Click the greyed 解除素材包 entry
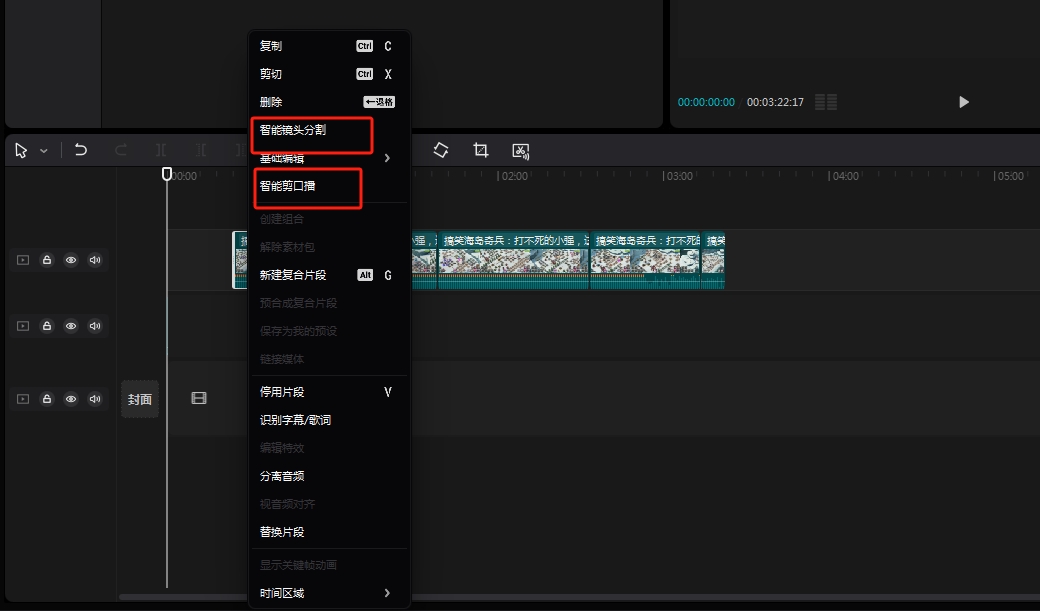This screenshot has height=611, width=1040. [x=329, y=247]
